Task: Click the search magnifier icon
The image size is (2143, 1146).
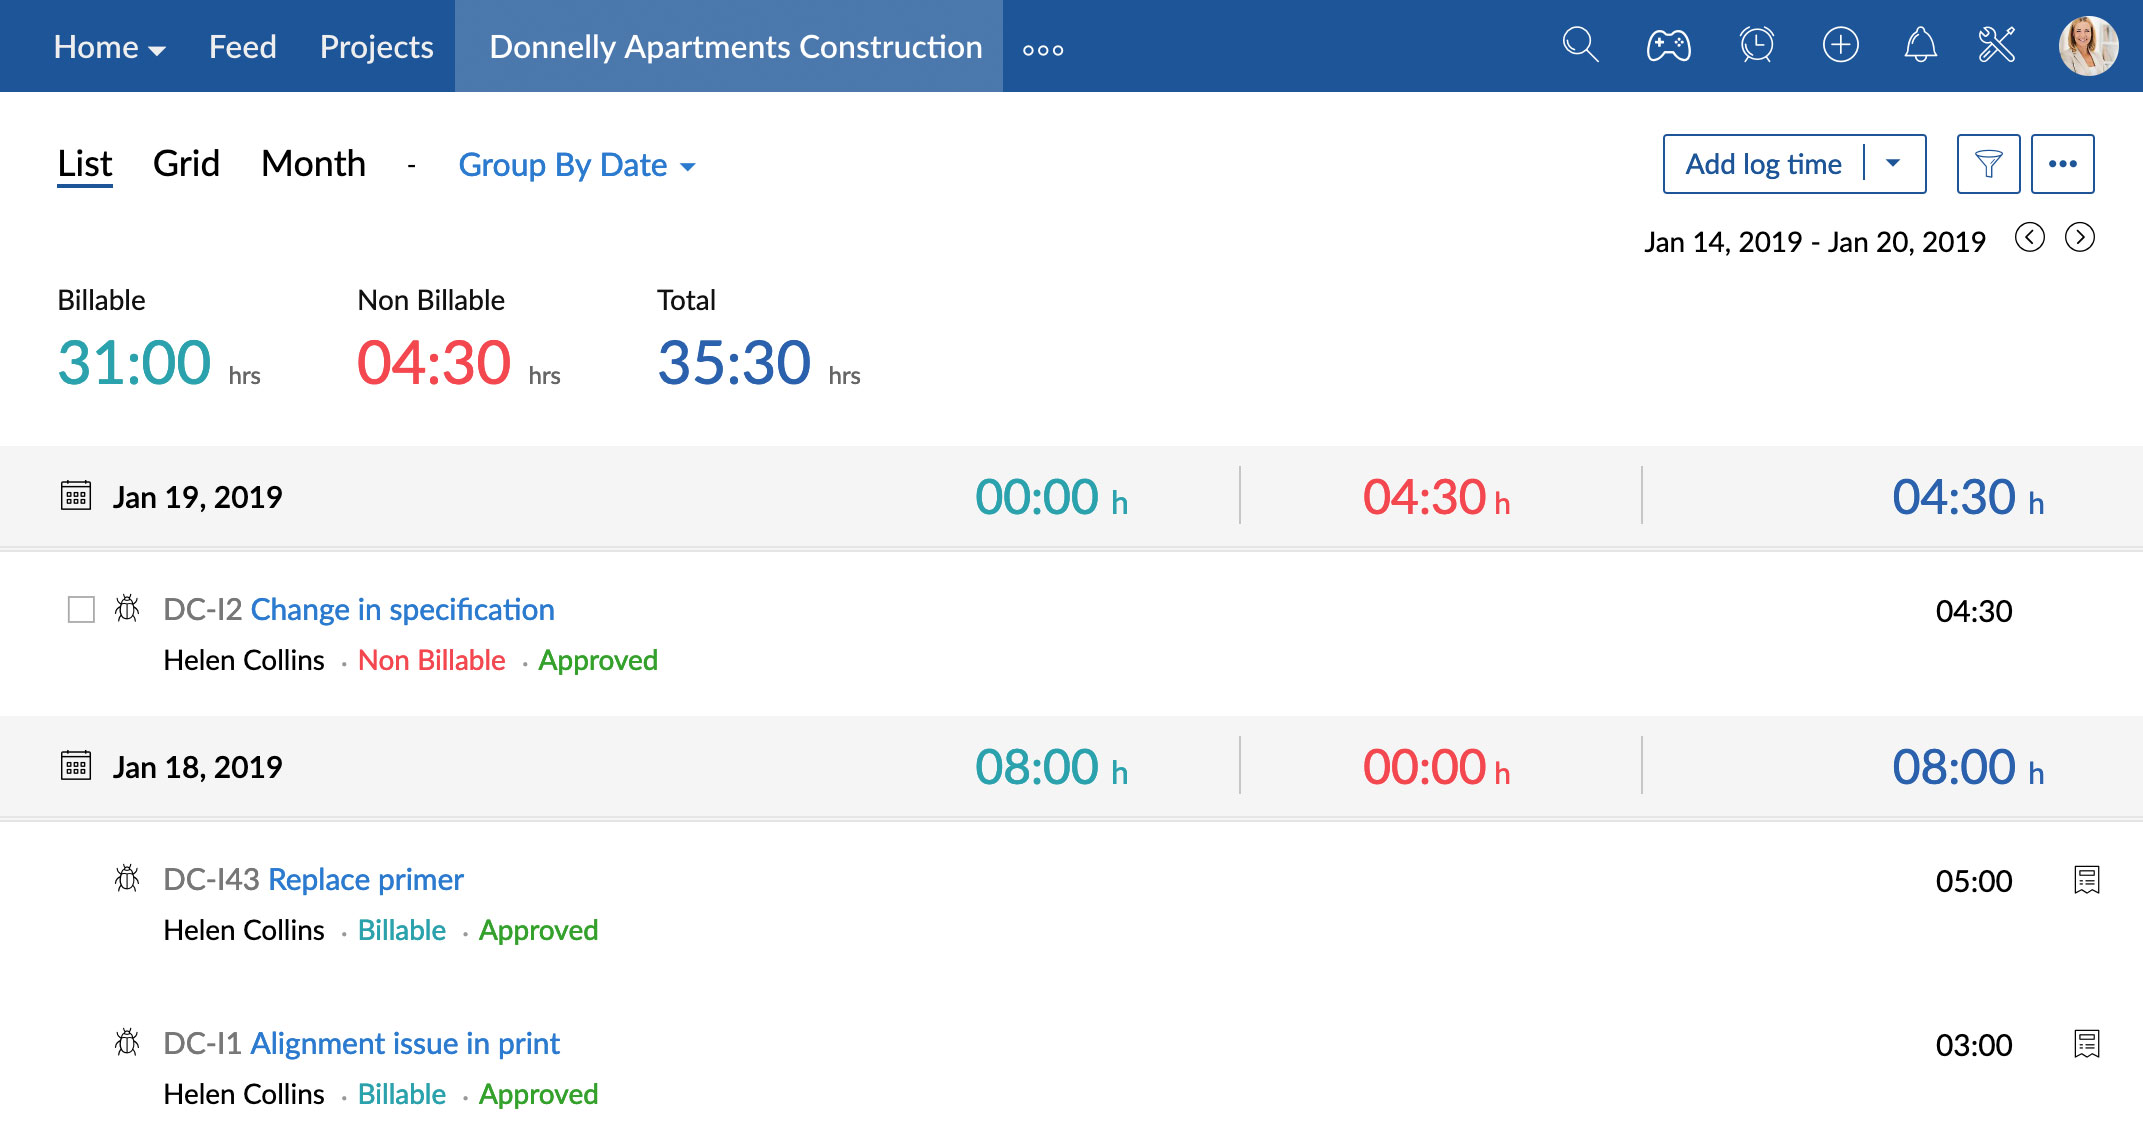Action: click(x=1580, y=45)
